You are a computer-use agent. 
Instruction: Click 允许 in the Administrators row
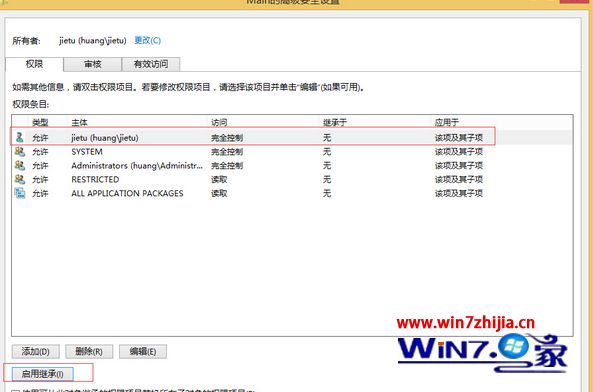(x=40, y=166)
